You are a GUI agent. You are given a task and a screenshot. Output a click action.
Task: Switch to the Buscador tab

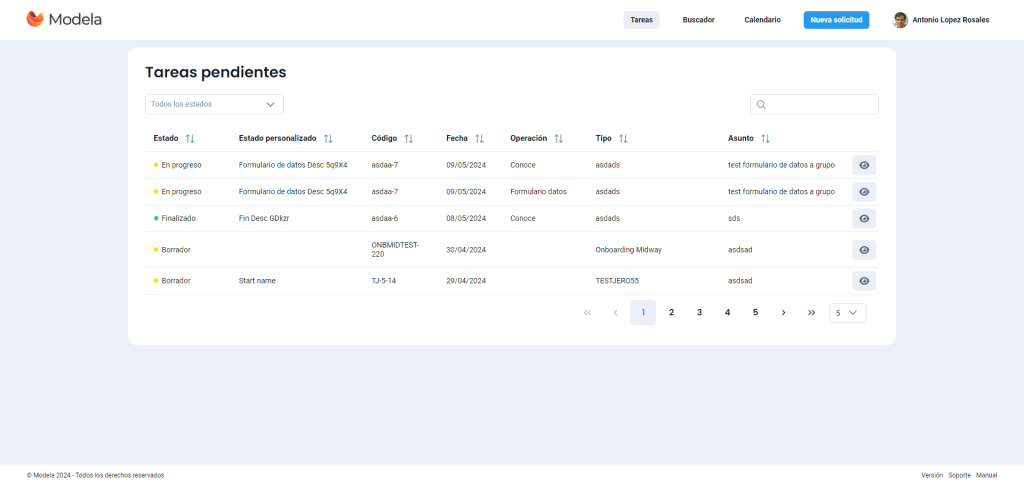(698, 20)
